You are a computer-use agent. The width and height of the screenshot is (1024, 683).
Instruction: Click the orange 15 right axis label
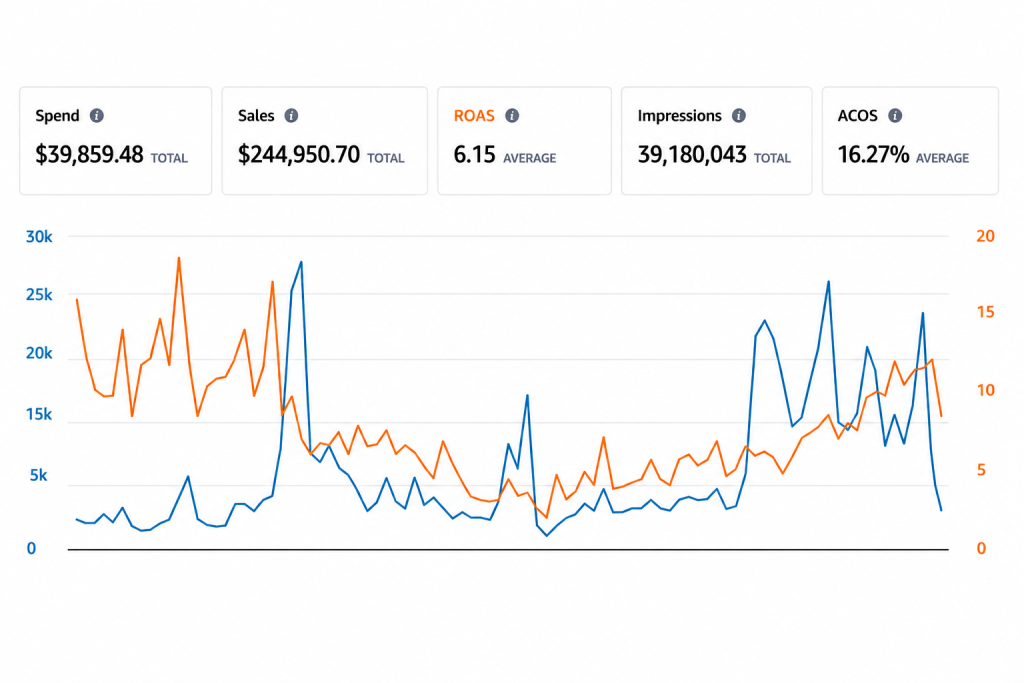coord(985,312)
